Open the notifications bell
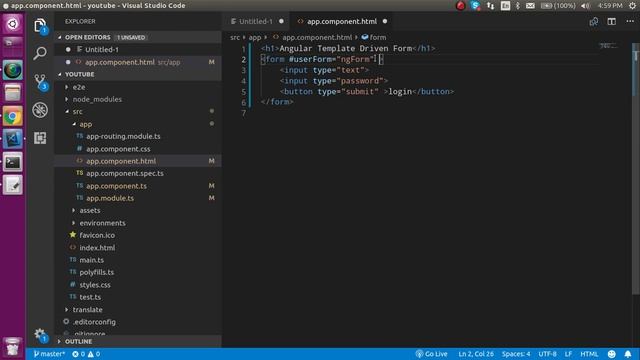The image size is (640, 360). pos(628,354)
